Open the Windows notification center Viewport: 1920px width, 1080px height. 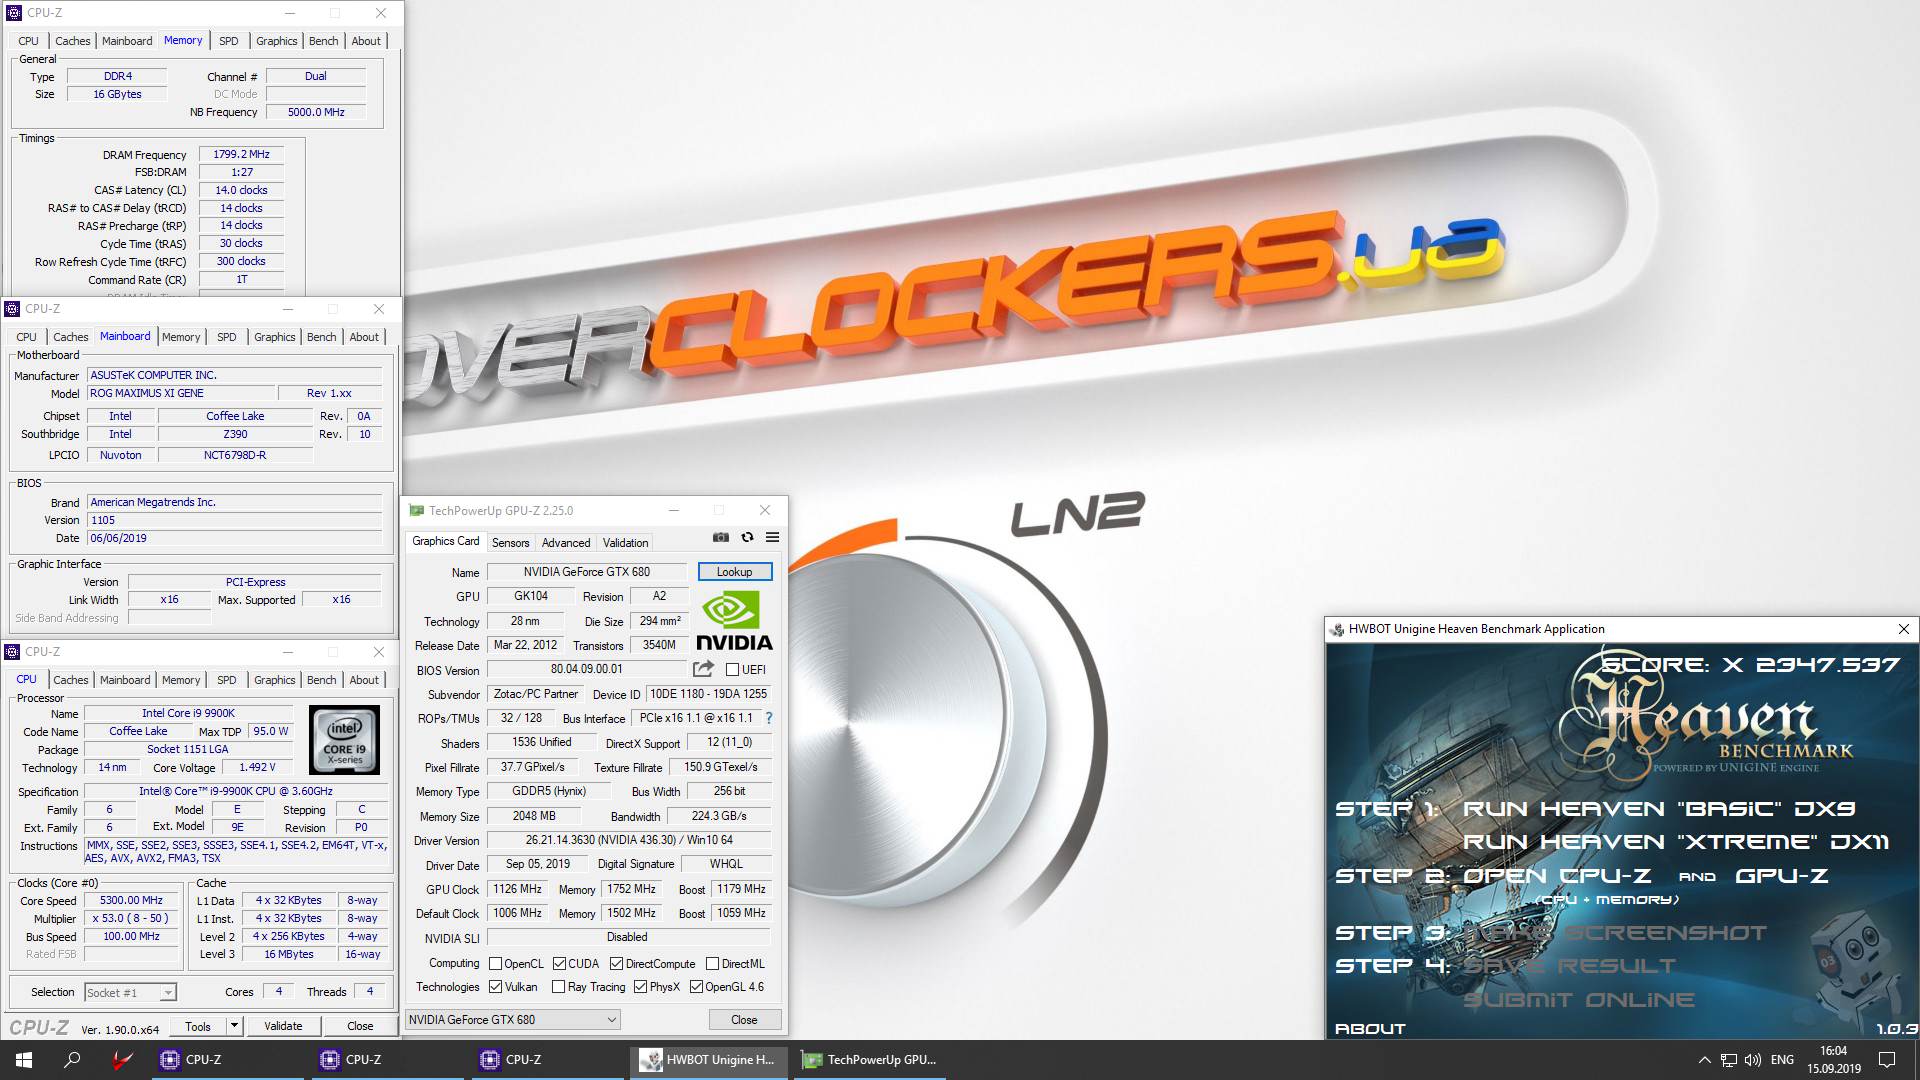[1887, 1060]
